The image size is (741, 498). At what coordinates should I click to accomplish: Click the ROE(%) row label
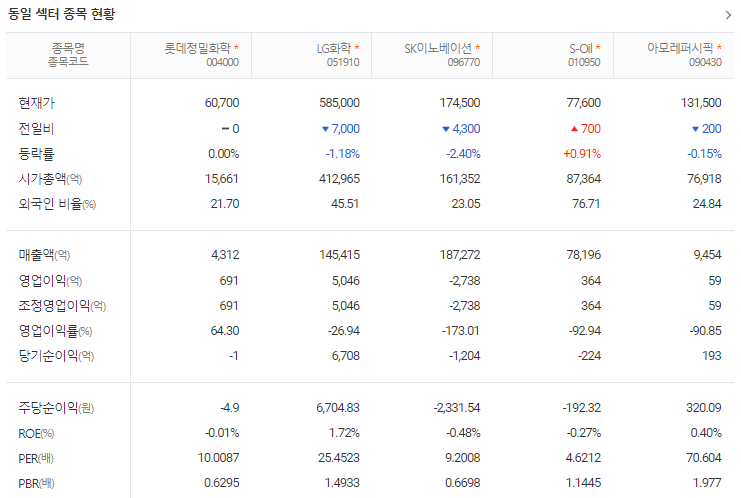(36, 433)
